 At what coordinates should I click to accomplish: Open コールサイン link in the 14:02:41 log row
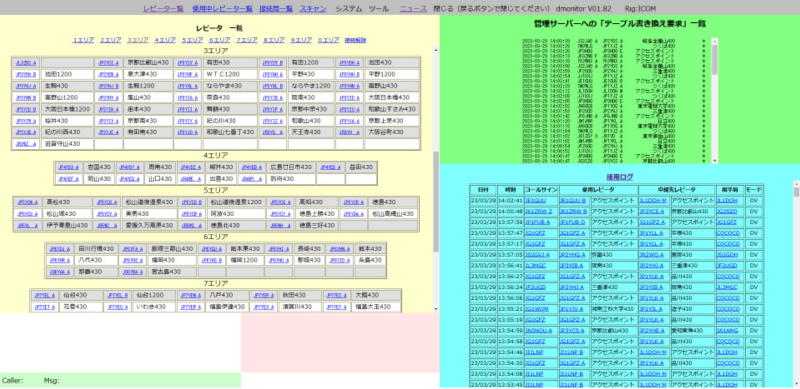(x=535, y=201)
